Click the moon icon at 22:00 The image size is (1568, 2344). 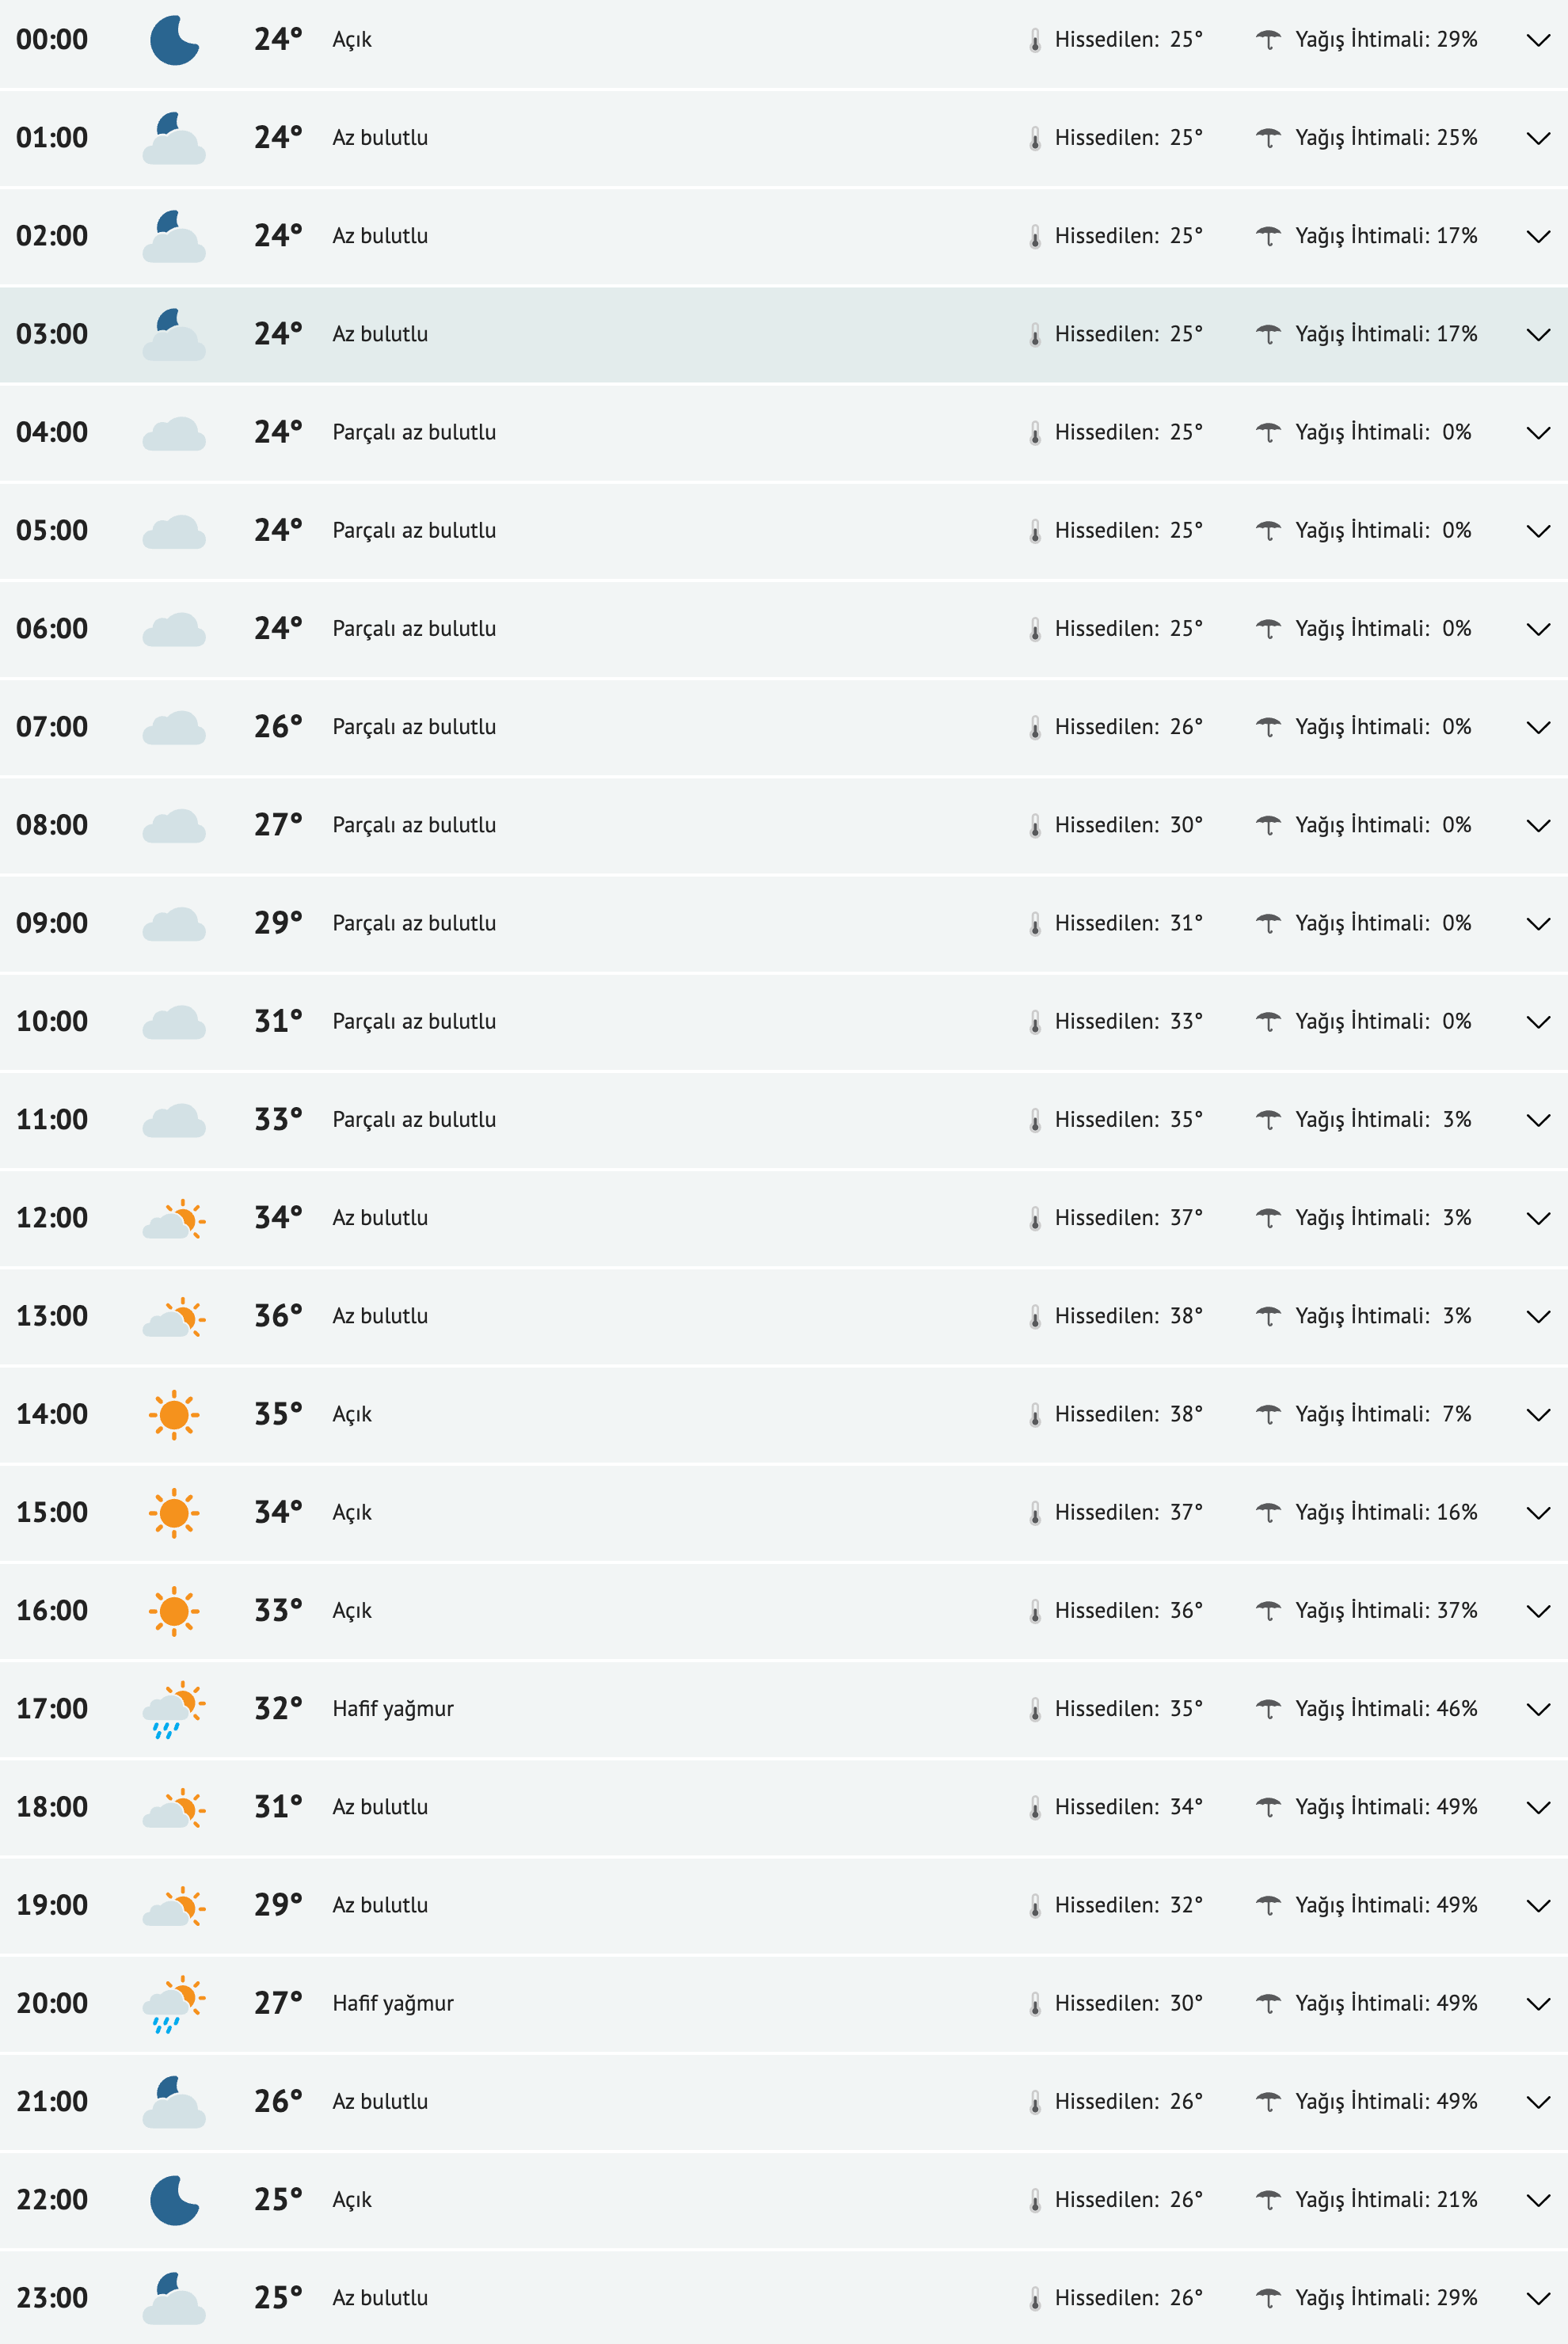tap(174, 2199)
